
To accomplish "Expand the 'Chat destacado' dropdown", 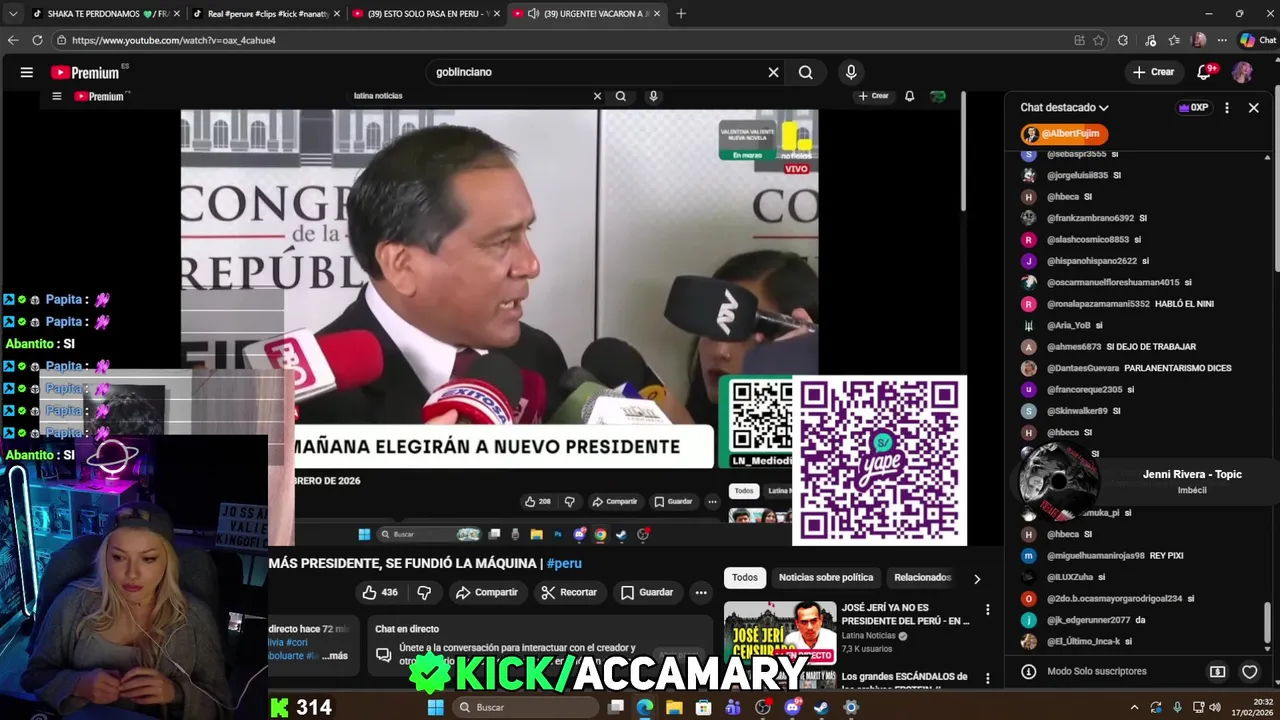I will (x=1064, y=107).
